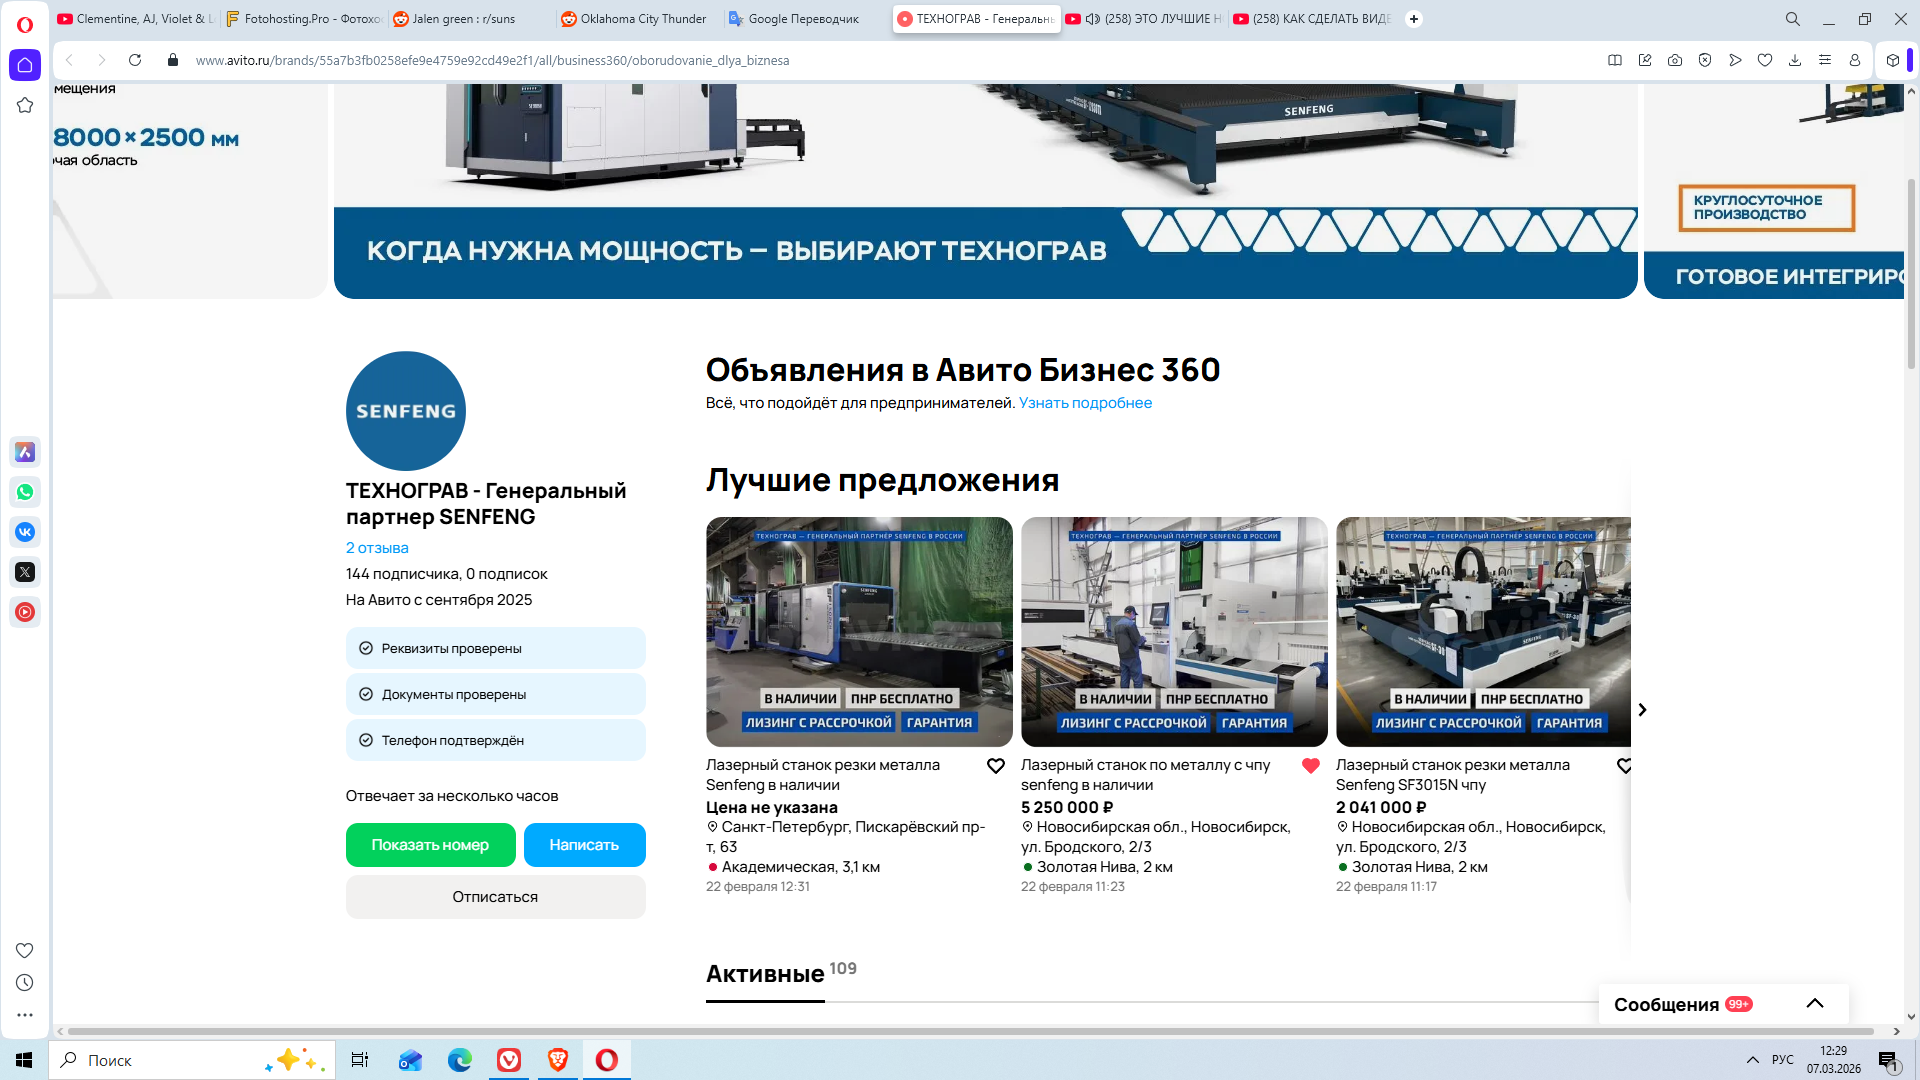Screen dimensions: 1920x1080
Task: Click the page reload icon
Action: (135, 60)
